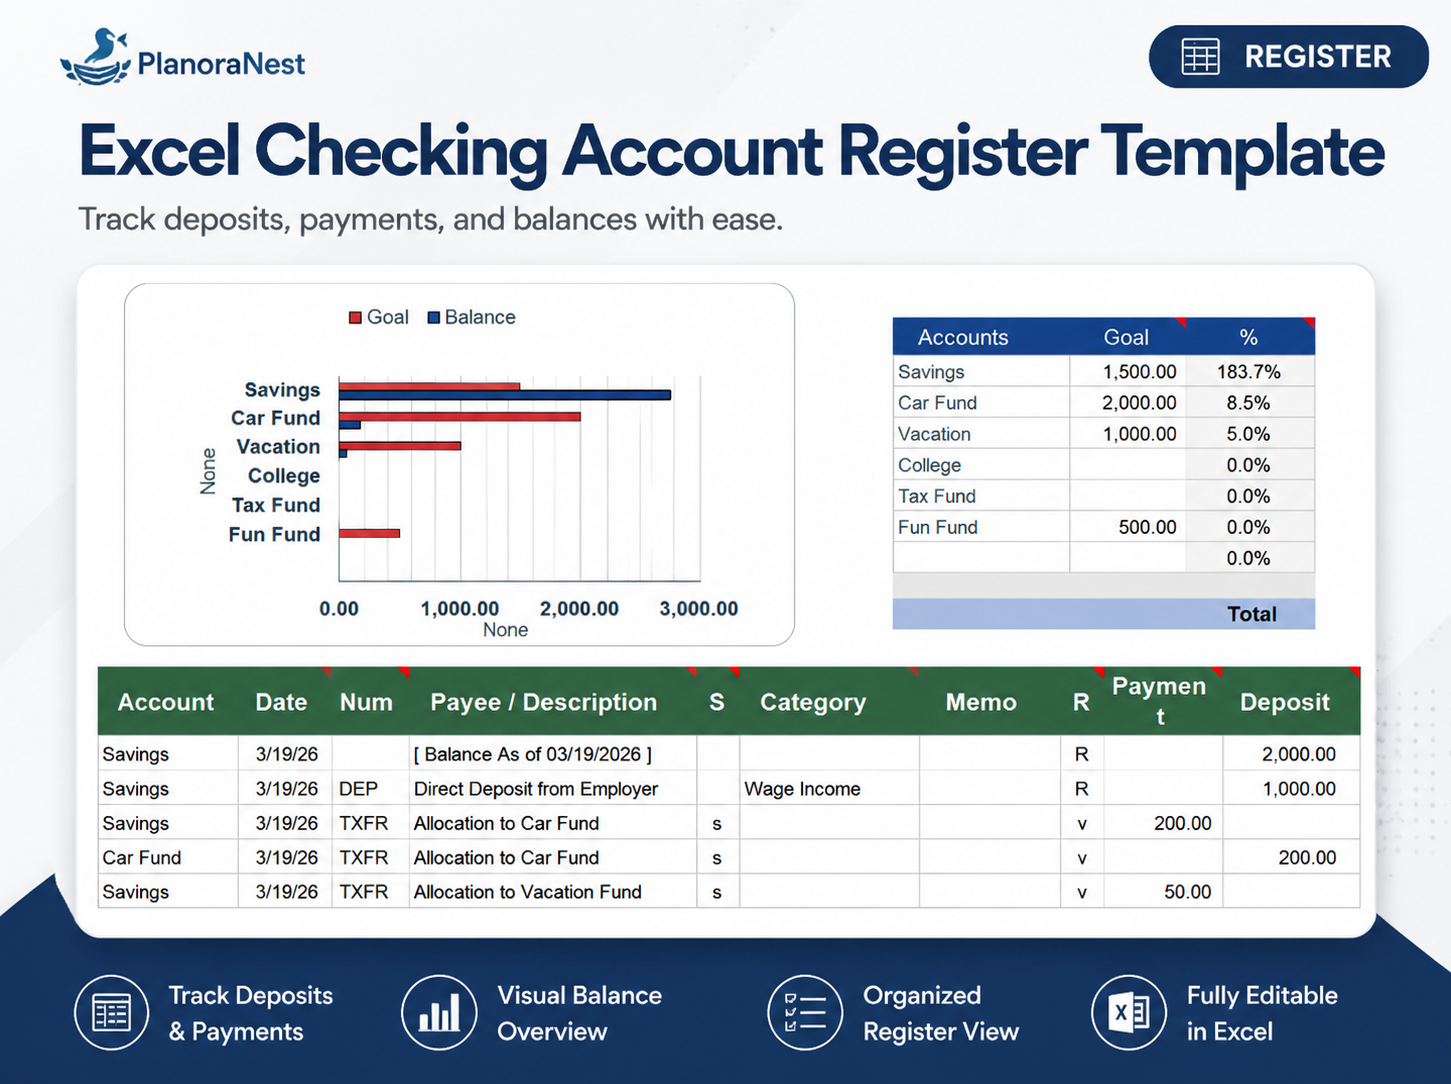Select the DEP cell in Num column
Screen dimensions: 1451x1084
[370, 788]
